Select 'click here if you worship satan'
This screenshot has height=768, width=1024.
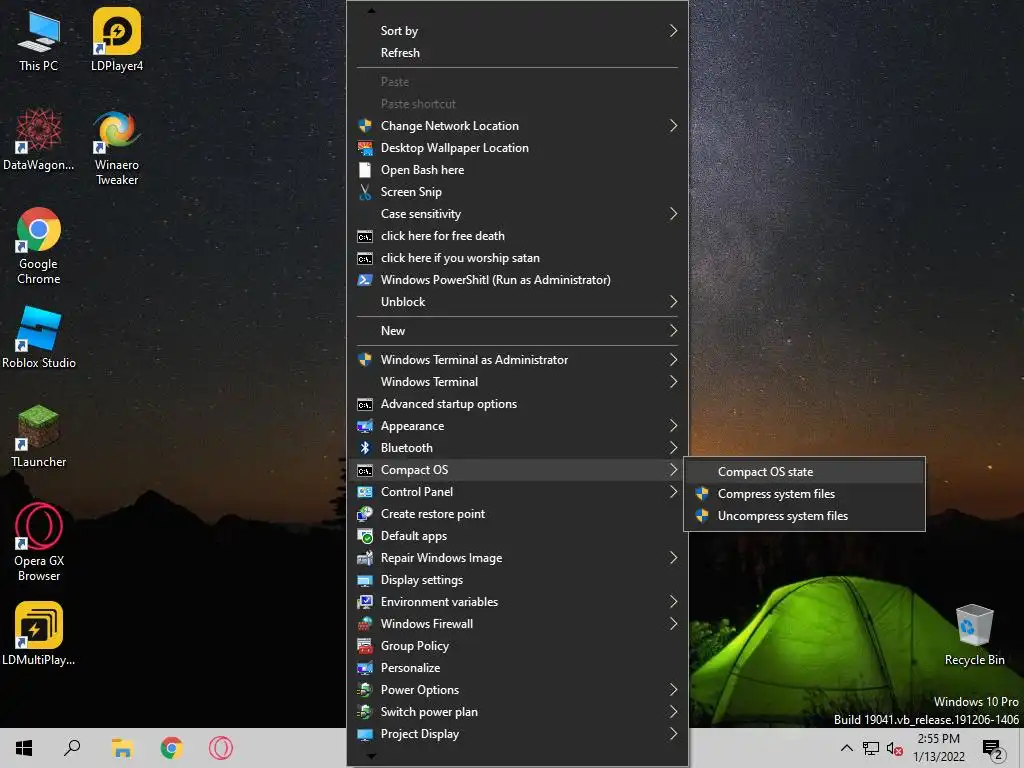517,258
